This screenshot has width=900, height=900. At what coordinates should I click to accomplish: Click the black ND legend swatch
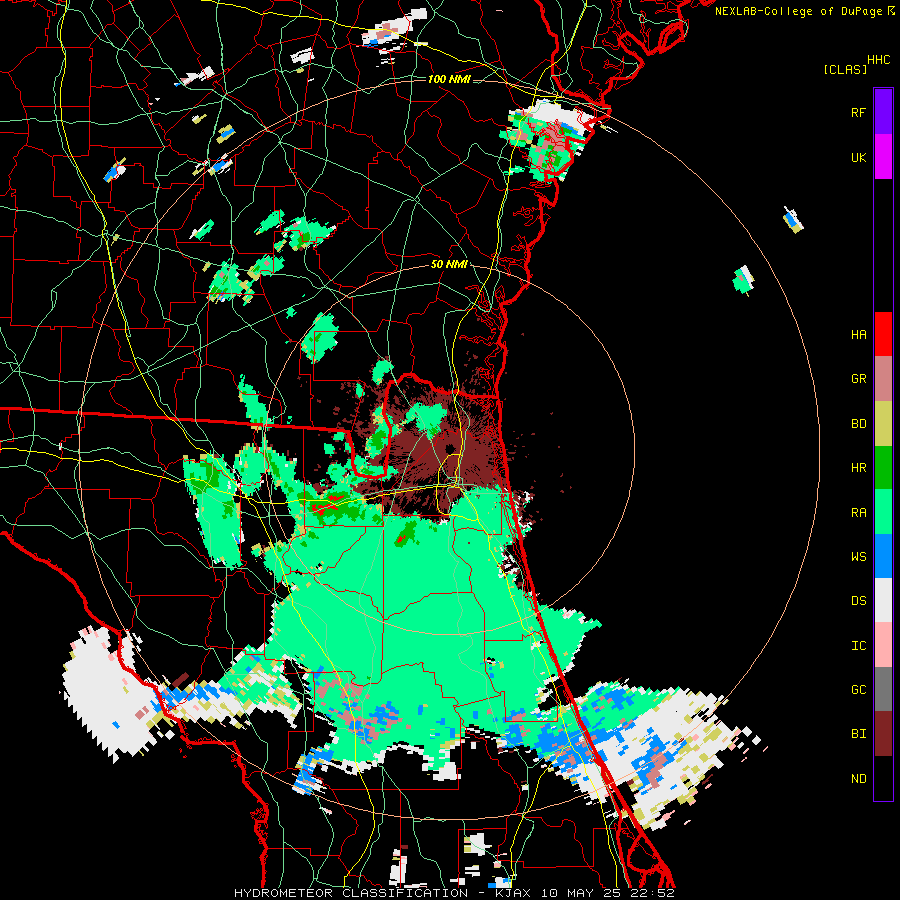[x=883, y=778]
